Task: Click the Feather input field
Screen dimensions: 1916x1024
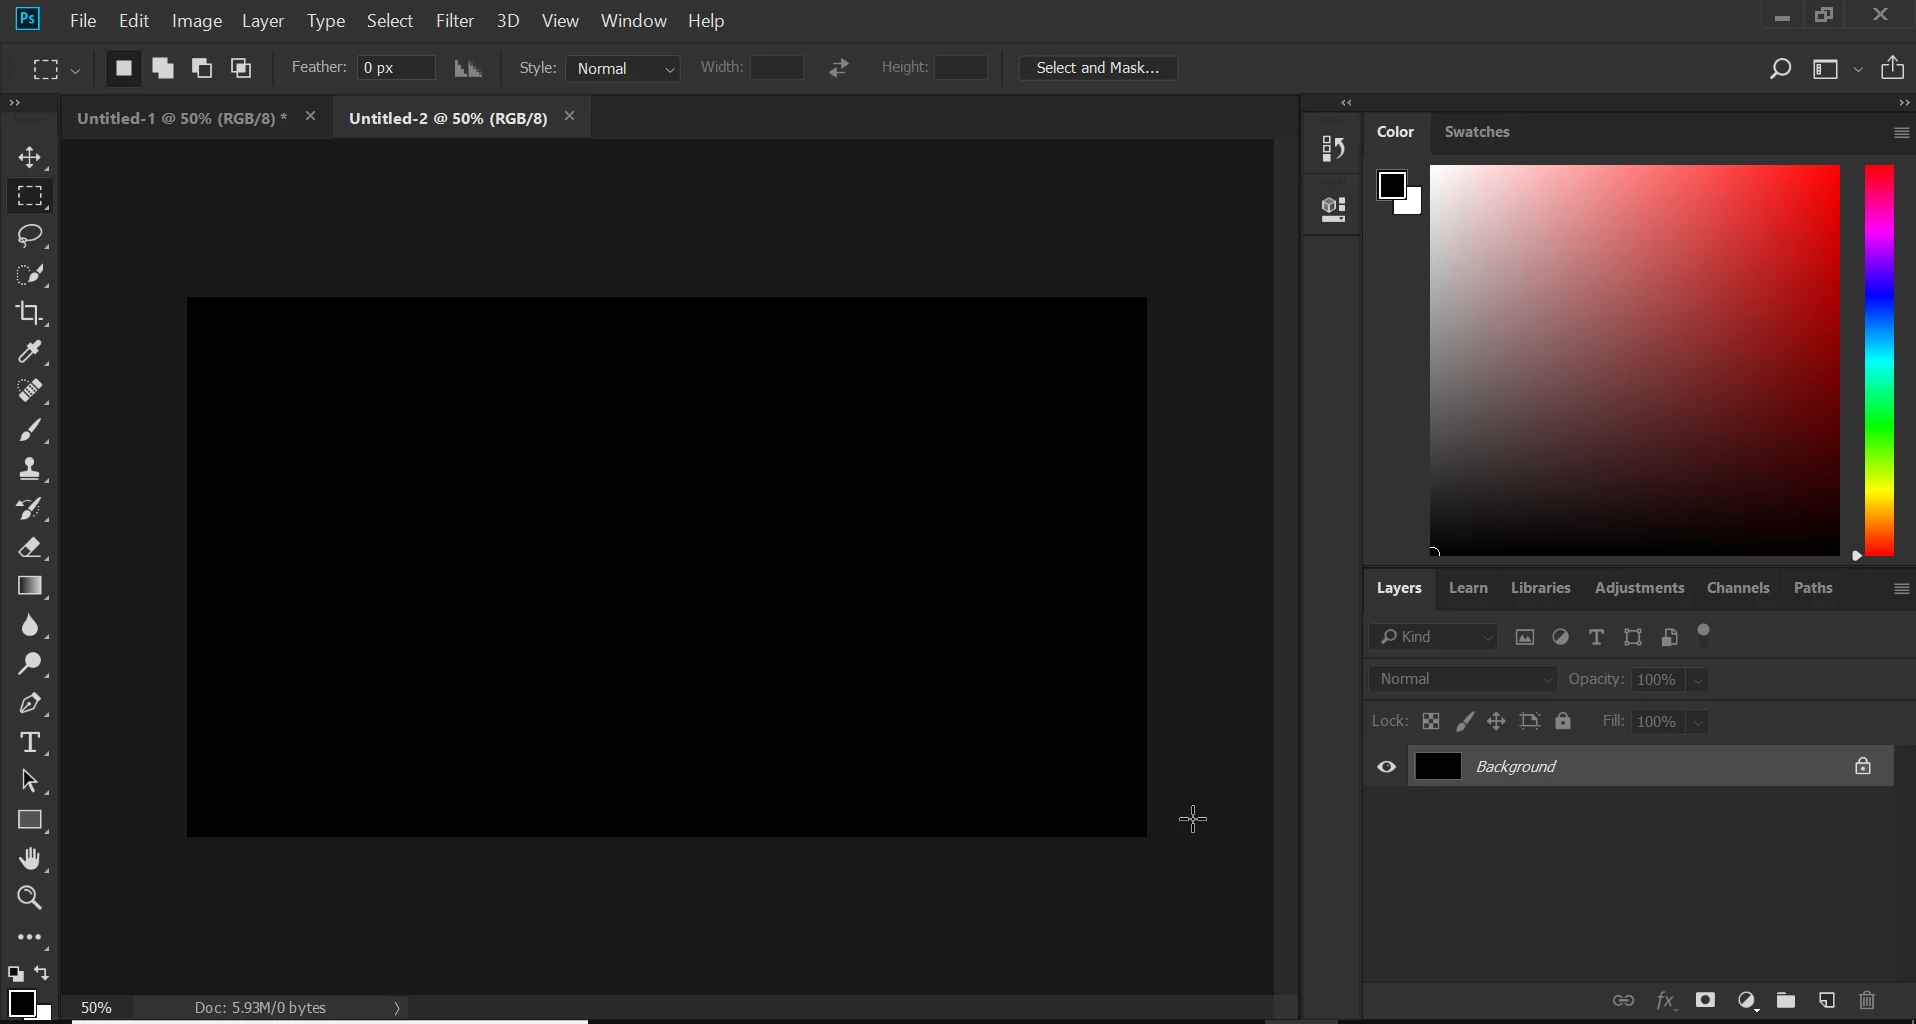Action: pyautogui.click(x=397, y=68)
